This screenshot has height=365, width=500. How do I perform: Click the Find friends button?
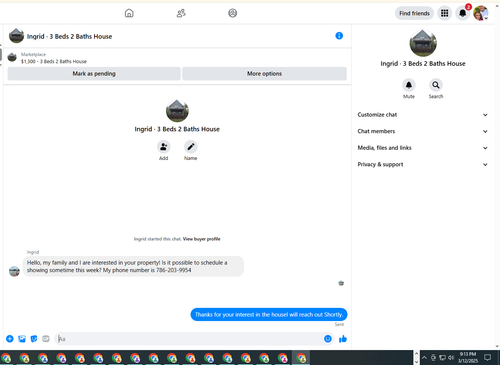(414, 13)
